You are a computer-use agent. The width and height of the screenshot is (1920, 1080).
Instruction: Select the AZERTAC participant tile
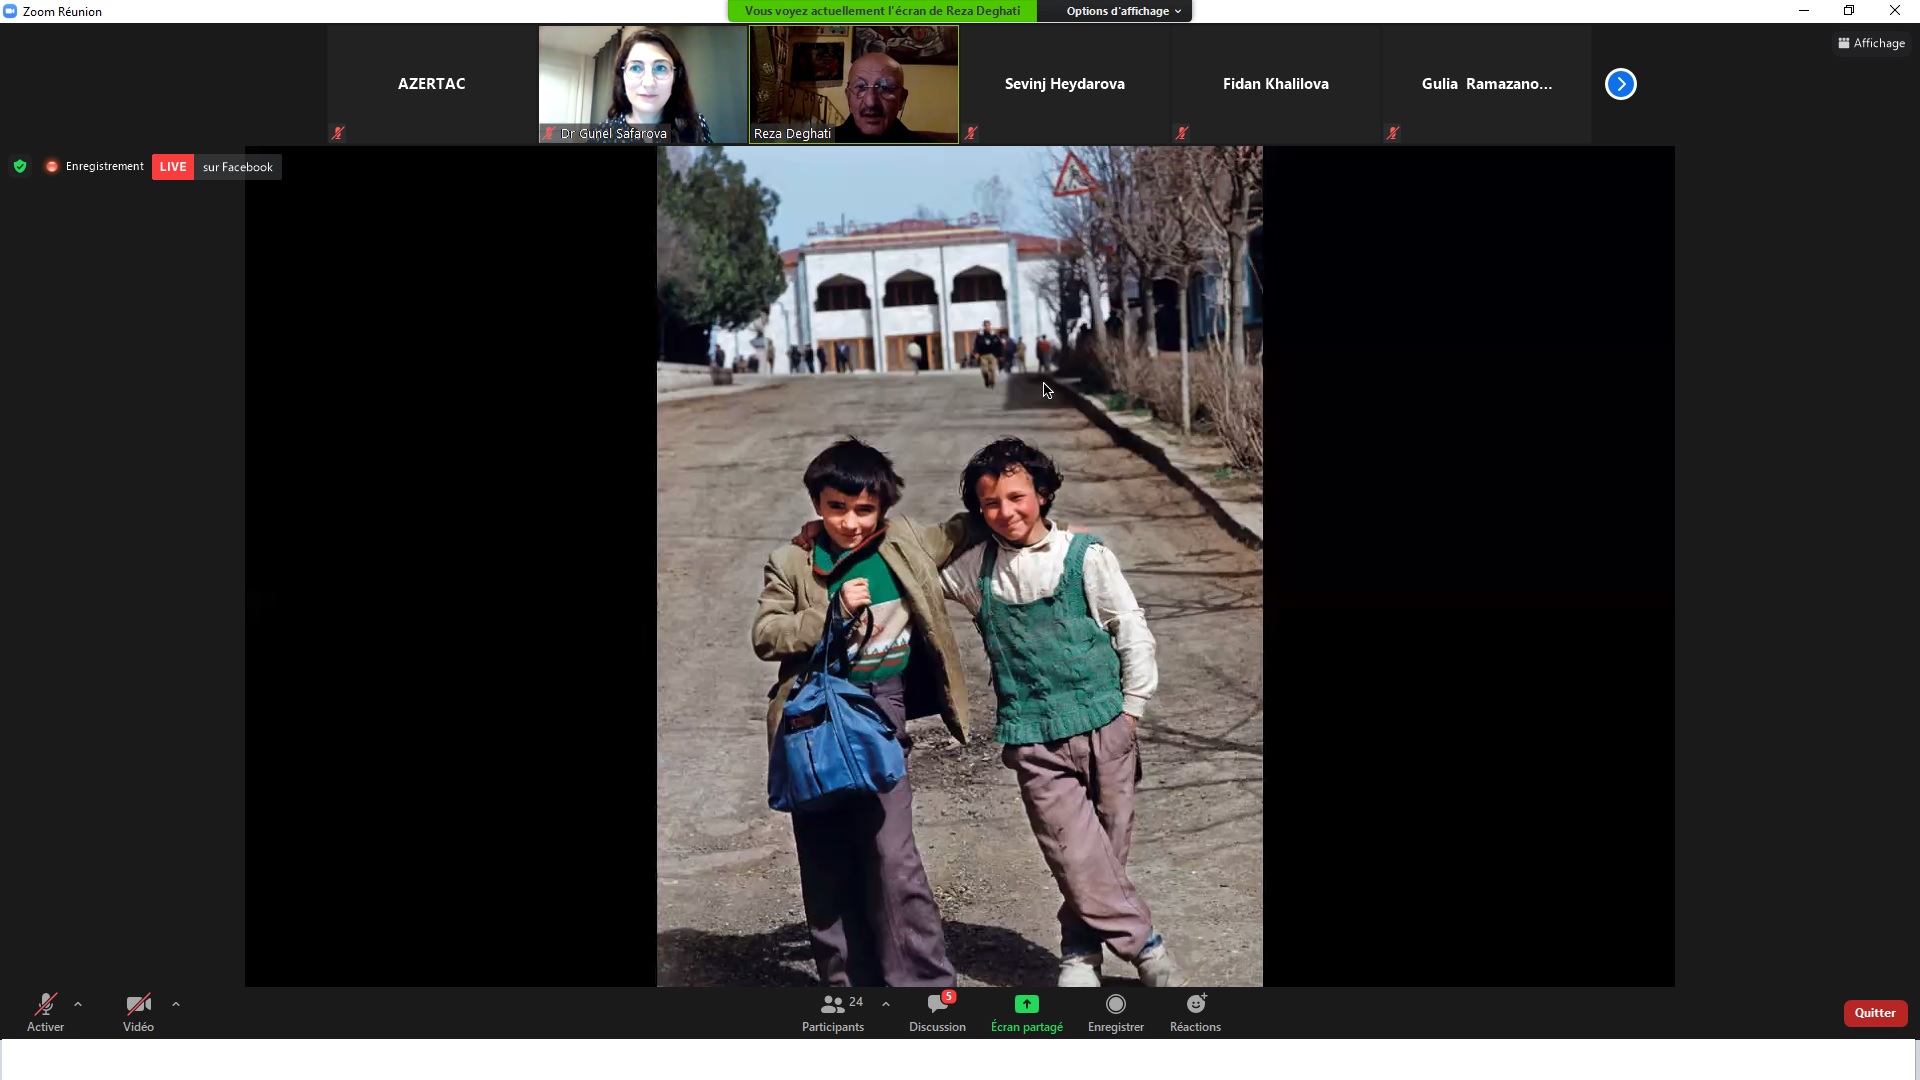pyautogui.click(x=432, y=84)
